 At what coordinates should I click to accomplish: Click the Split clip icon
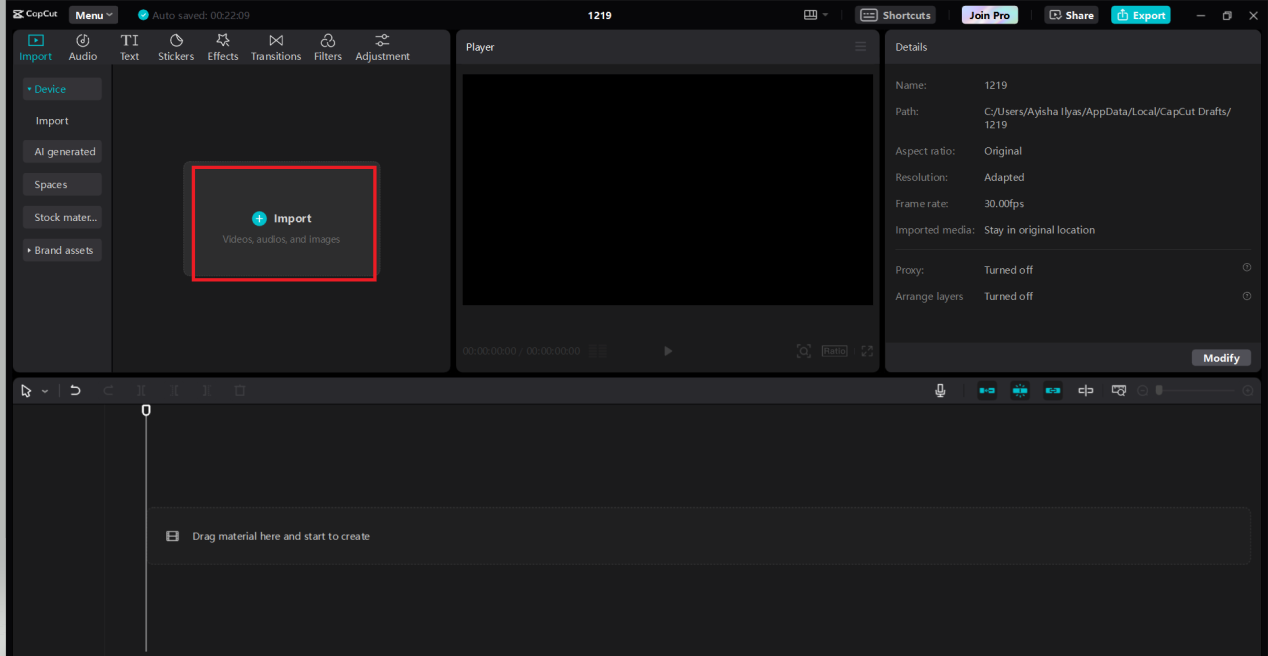[x=141, y=391]
